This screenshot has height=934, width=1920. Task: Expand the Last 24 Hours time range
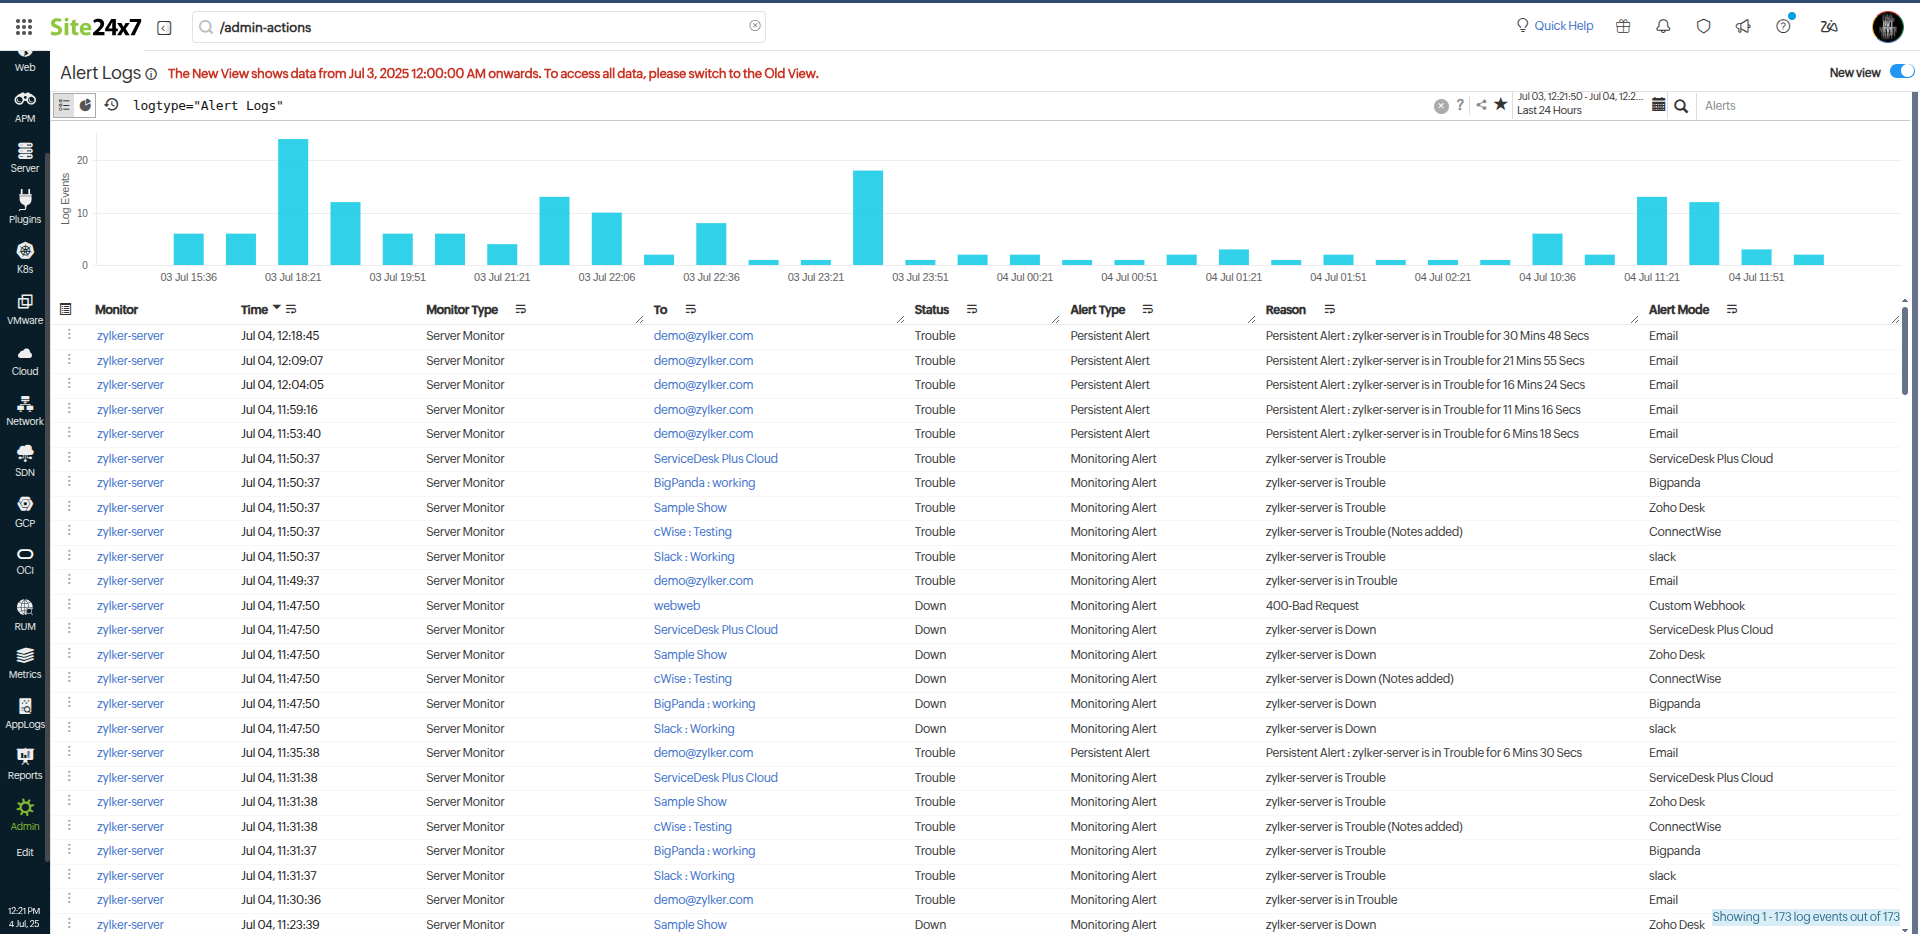pyautogui.click(x=1549, y=111)
